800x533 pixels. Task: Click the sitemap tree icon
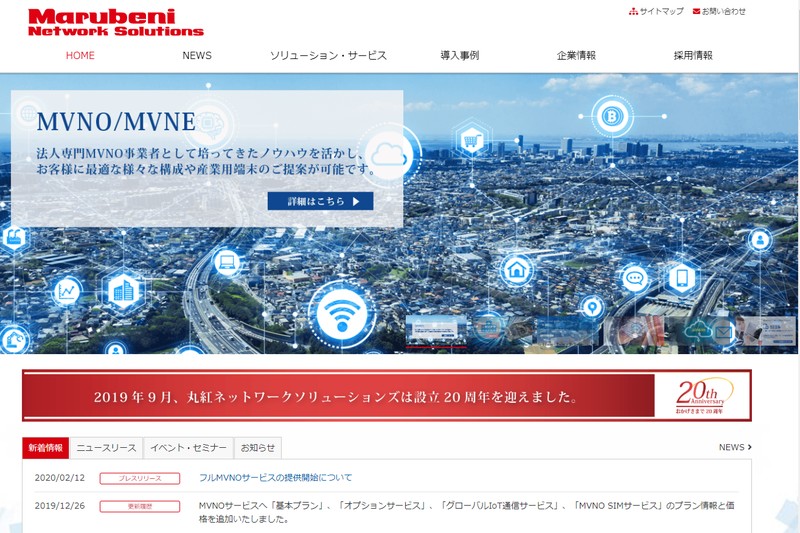point(633,11)
